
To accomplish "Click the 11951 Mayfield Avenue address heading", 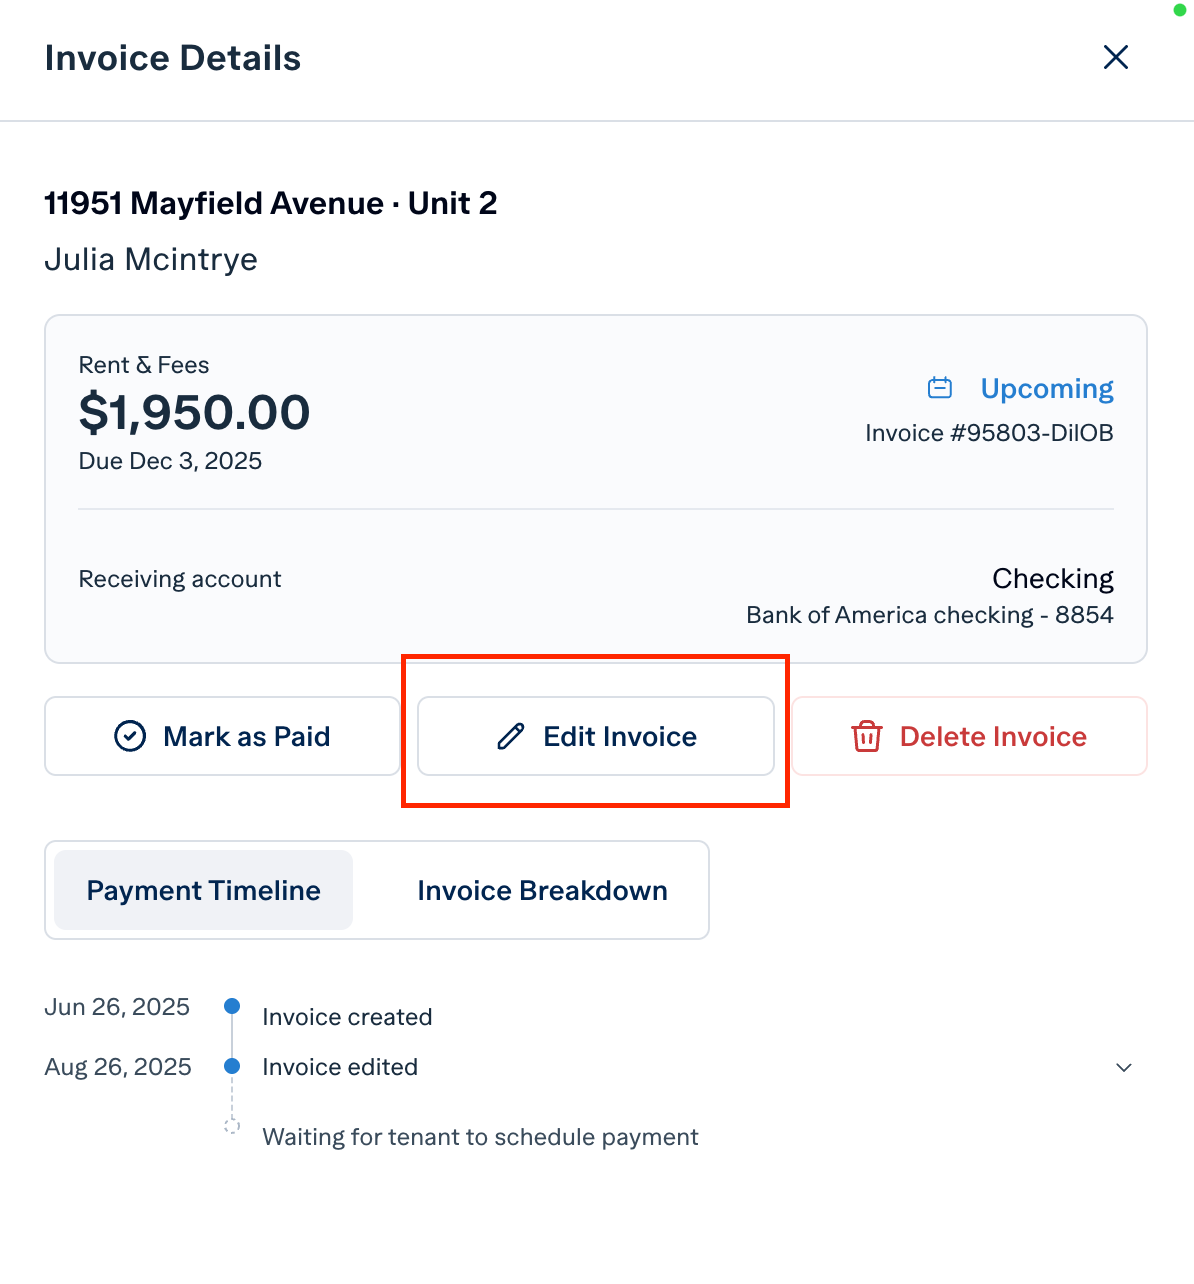I will [x=271, y=204].
